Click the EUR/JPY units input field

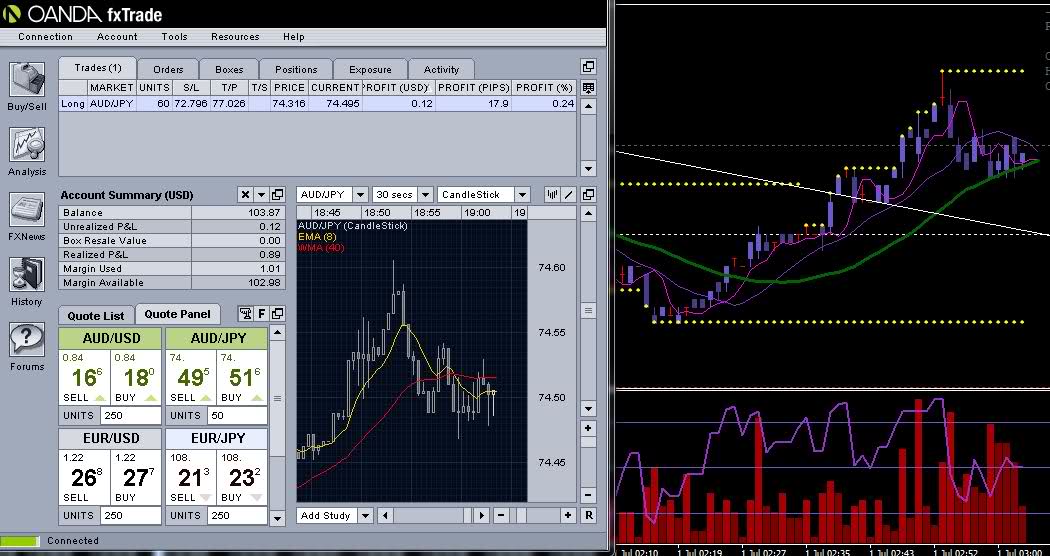click(237, 515)
